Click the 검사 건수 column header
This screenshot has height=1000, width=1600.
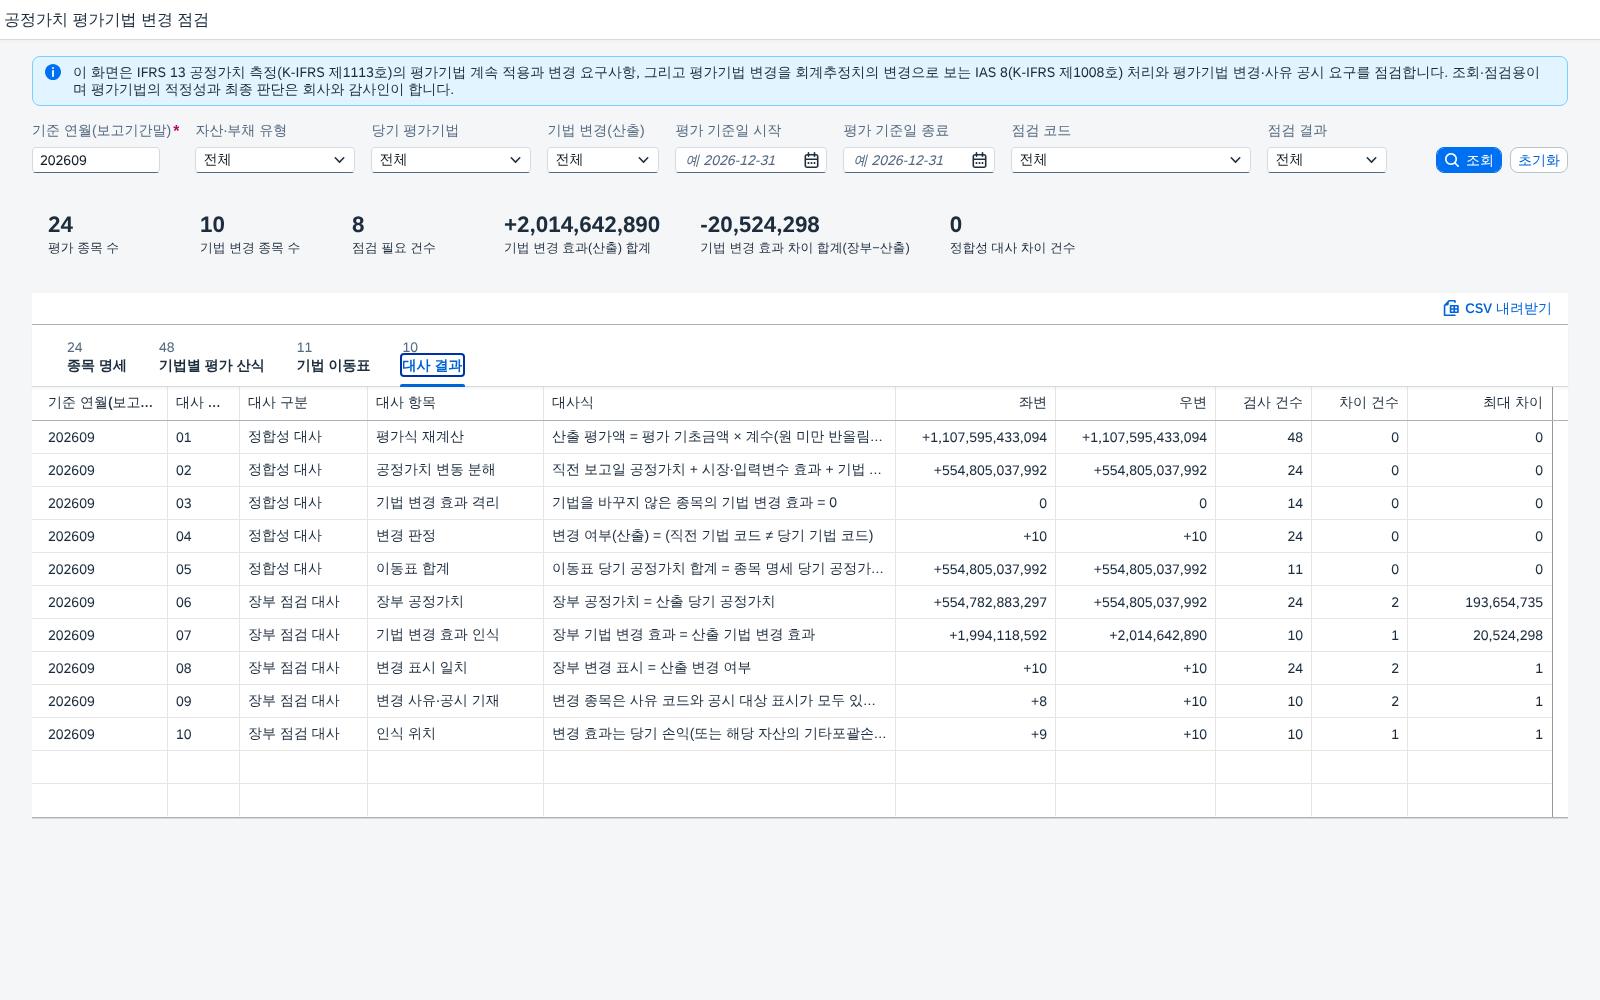coord(1263,403)
